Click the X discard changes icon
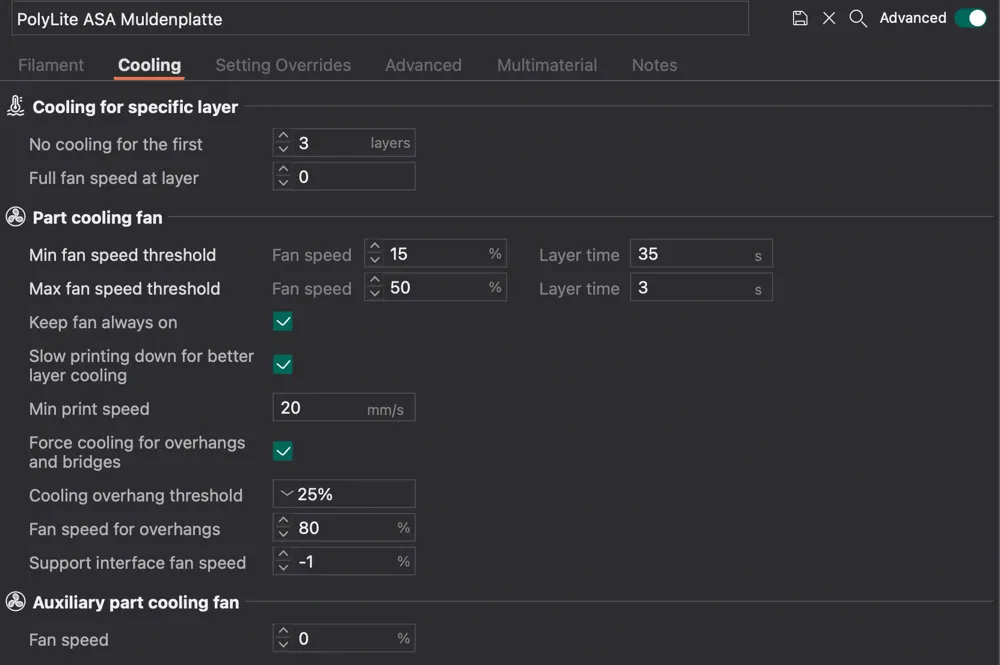Screen dimensions: 1000x665 pos(828,18)
